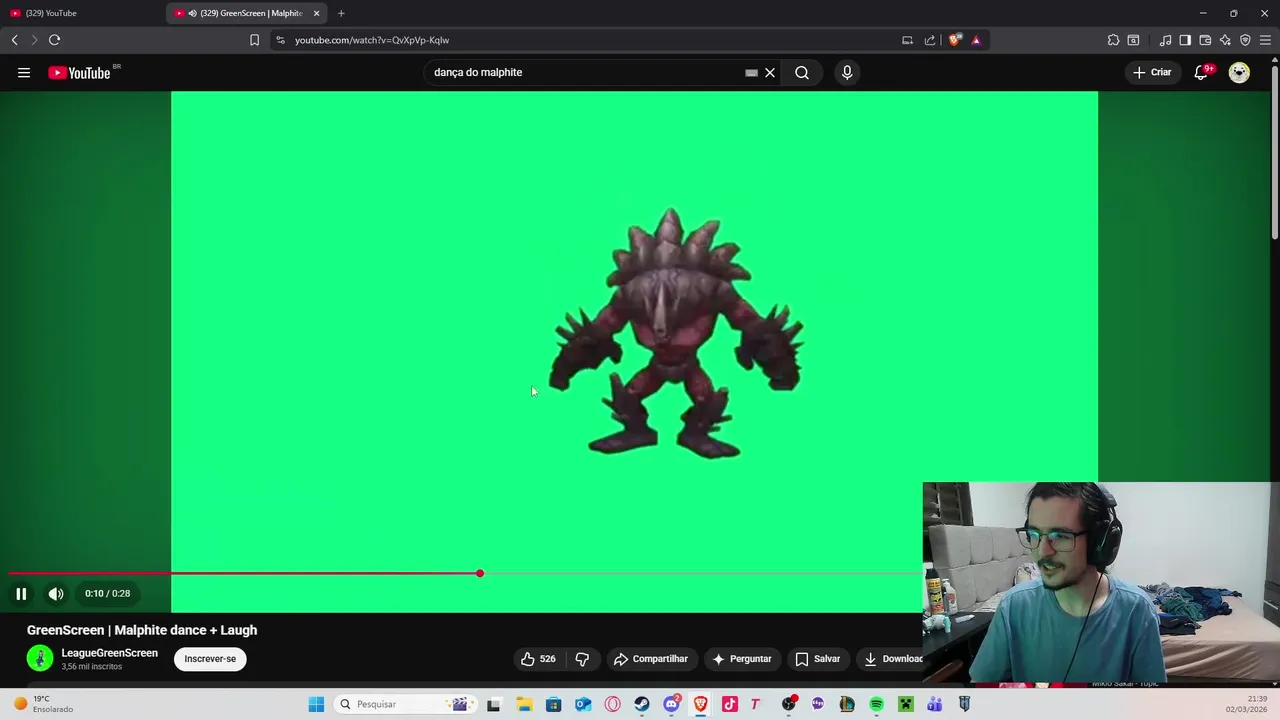Save the video with Salvar button
Image resolution: width=1280 pixels, height=720 pixels.
click(817, 659)
